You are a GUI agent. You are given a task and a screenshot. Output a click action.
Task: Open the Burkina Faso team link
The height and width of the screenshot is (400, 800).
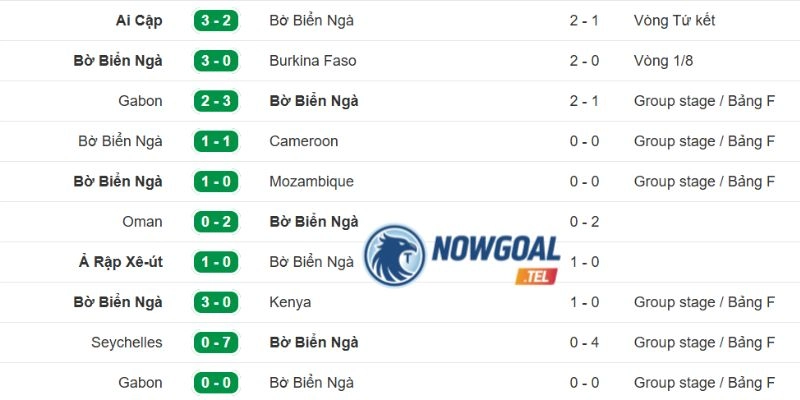[x=313, y=61]
